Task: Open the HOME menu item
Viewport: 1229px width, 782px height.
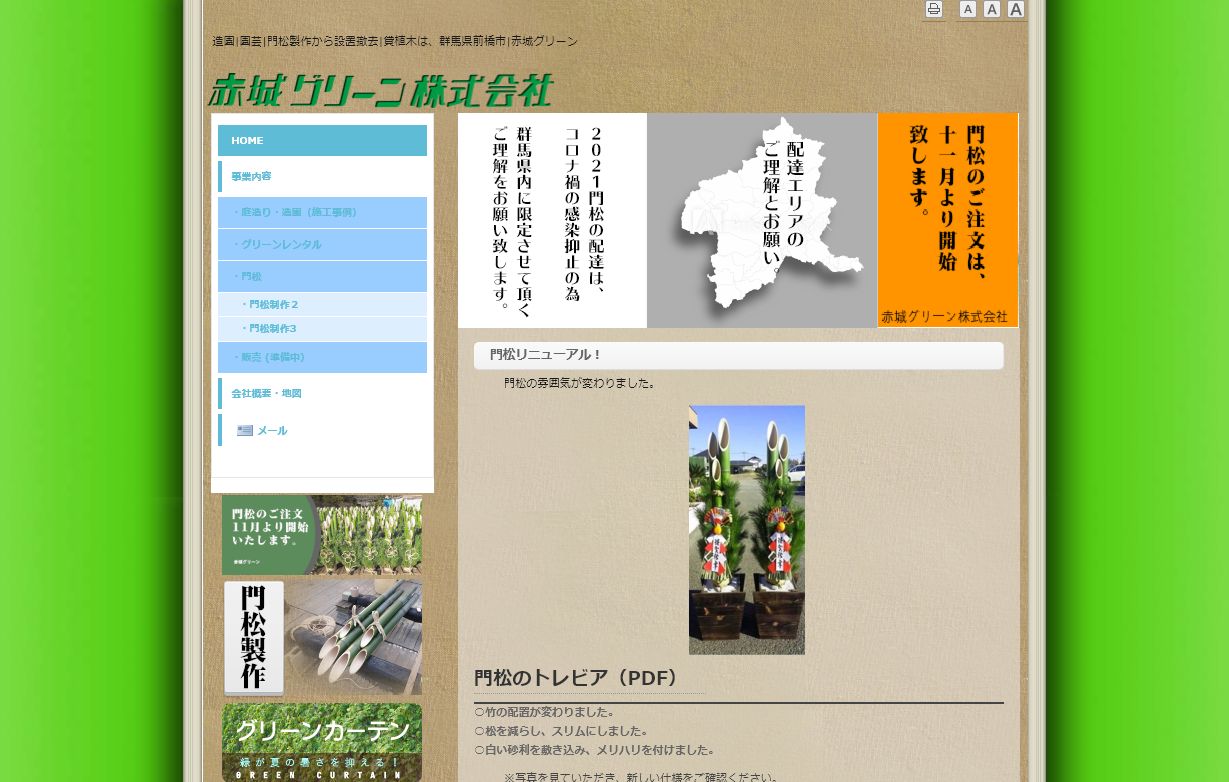Action: [322, 141]
